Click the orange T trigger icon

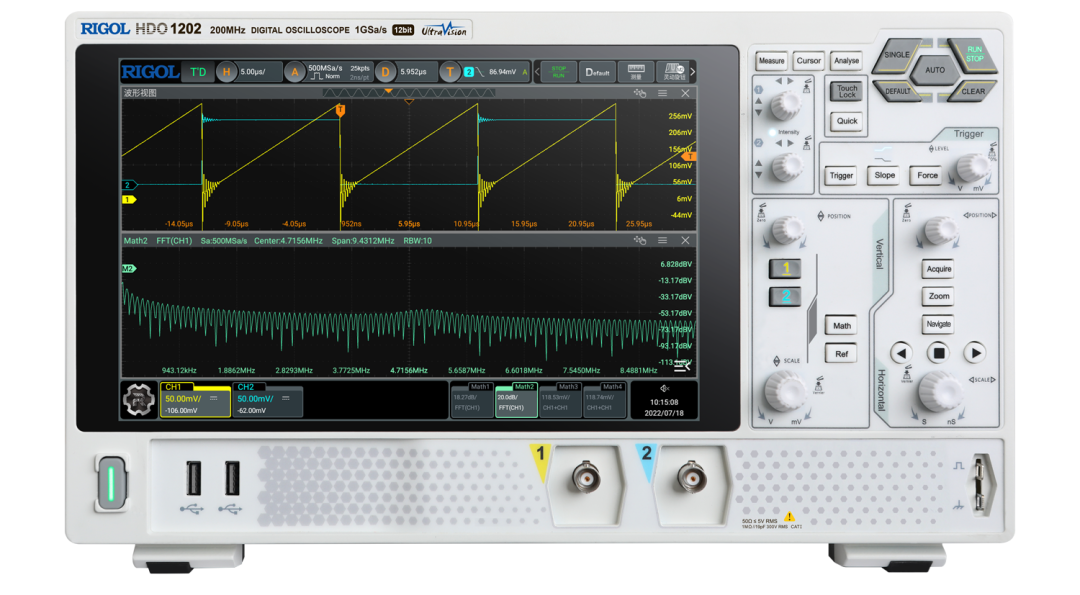tap(449, 72)
